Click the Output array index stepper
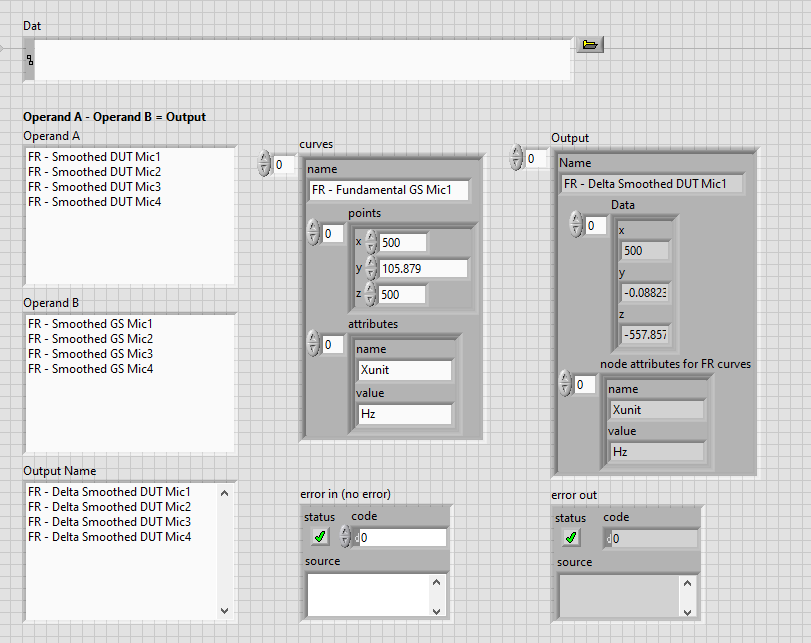811x643 pixels. (x=517, y=158)
